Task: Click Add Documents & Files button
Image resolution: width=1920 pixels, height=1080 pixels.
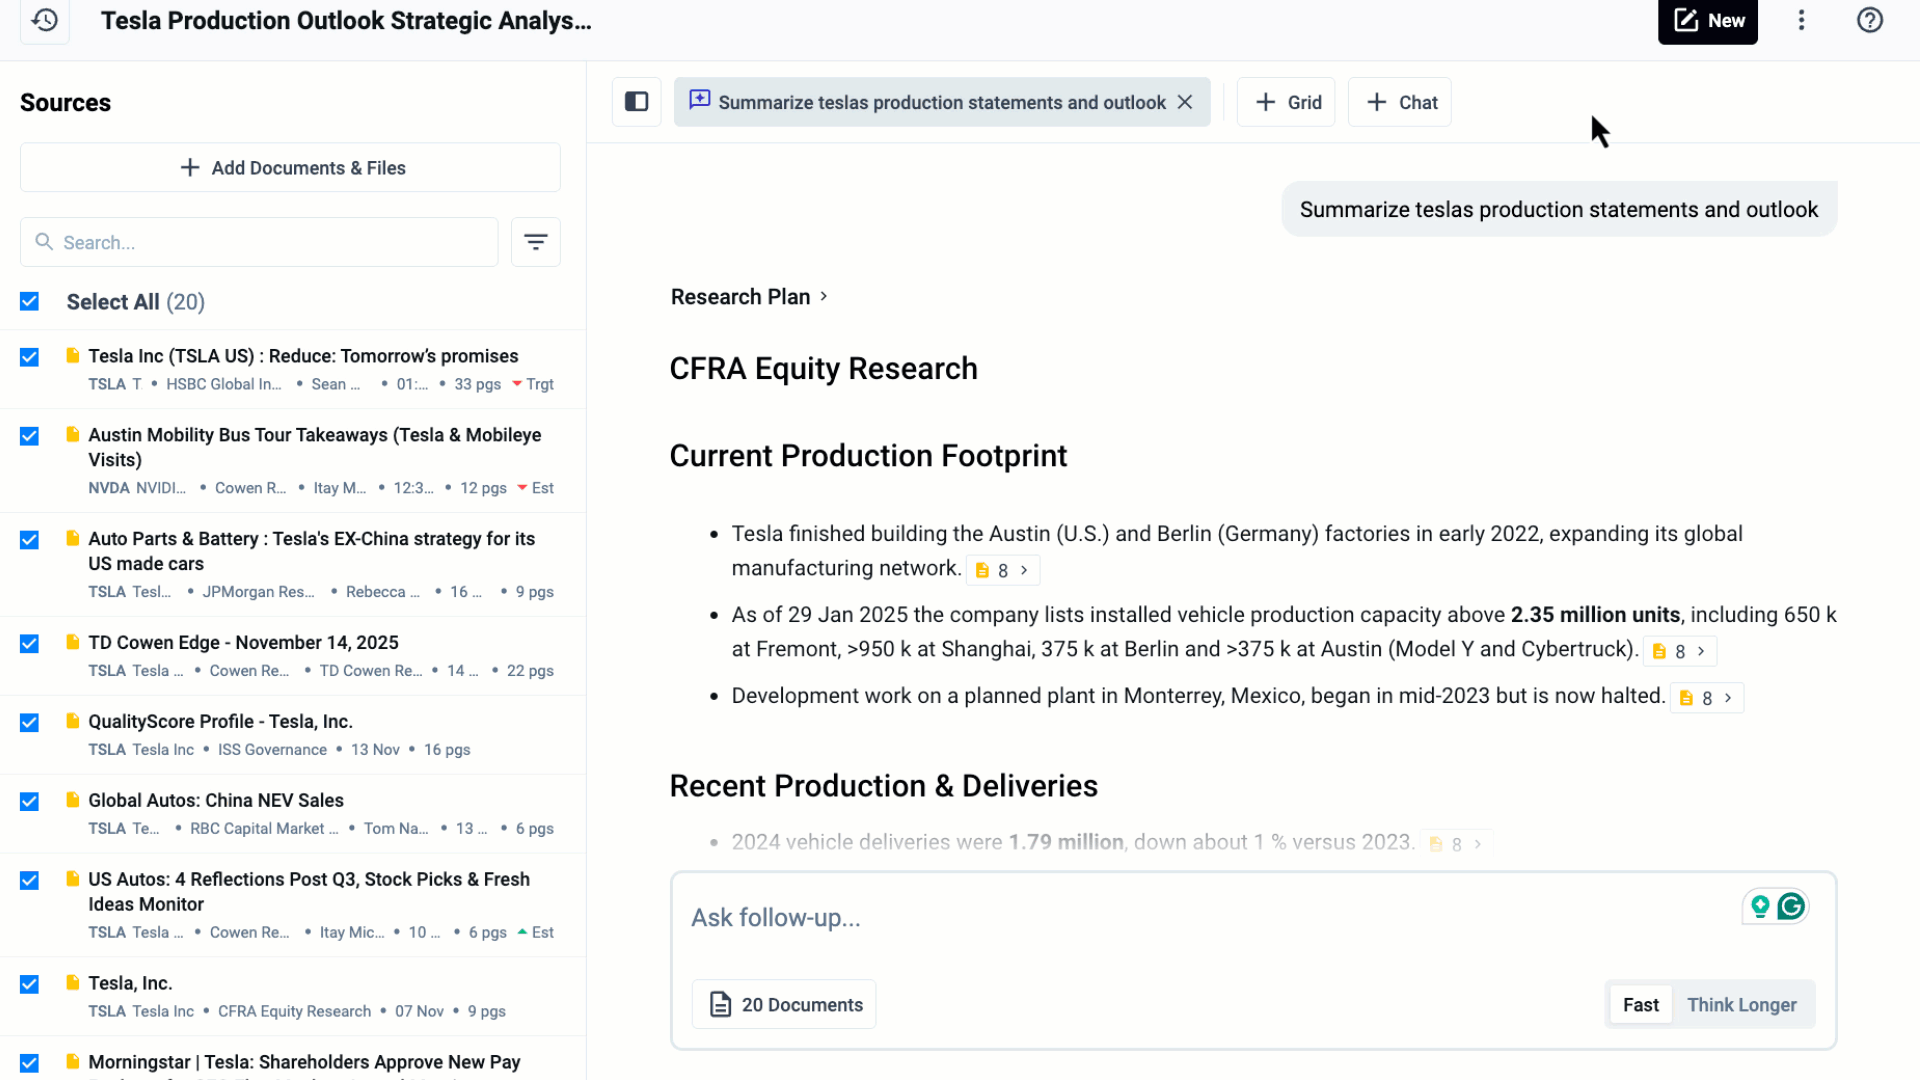Action: pos(290,168)
